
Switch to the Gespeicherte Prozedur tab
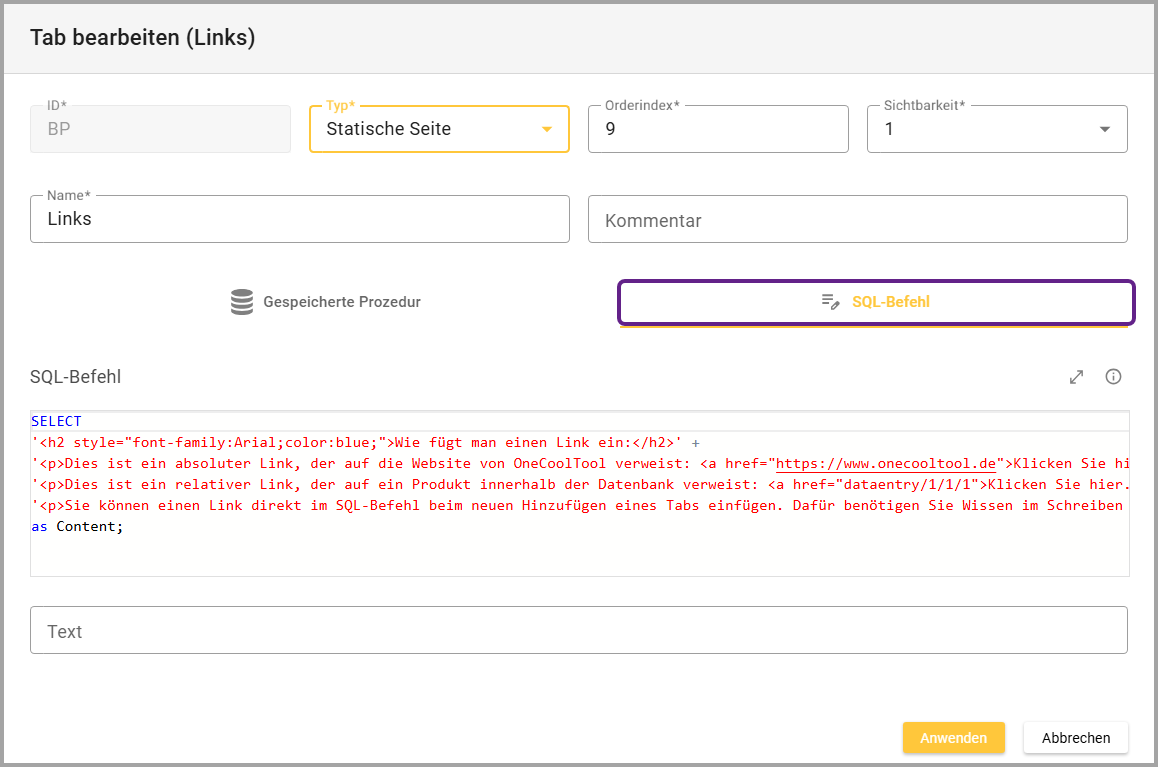(x=324, y=302)
